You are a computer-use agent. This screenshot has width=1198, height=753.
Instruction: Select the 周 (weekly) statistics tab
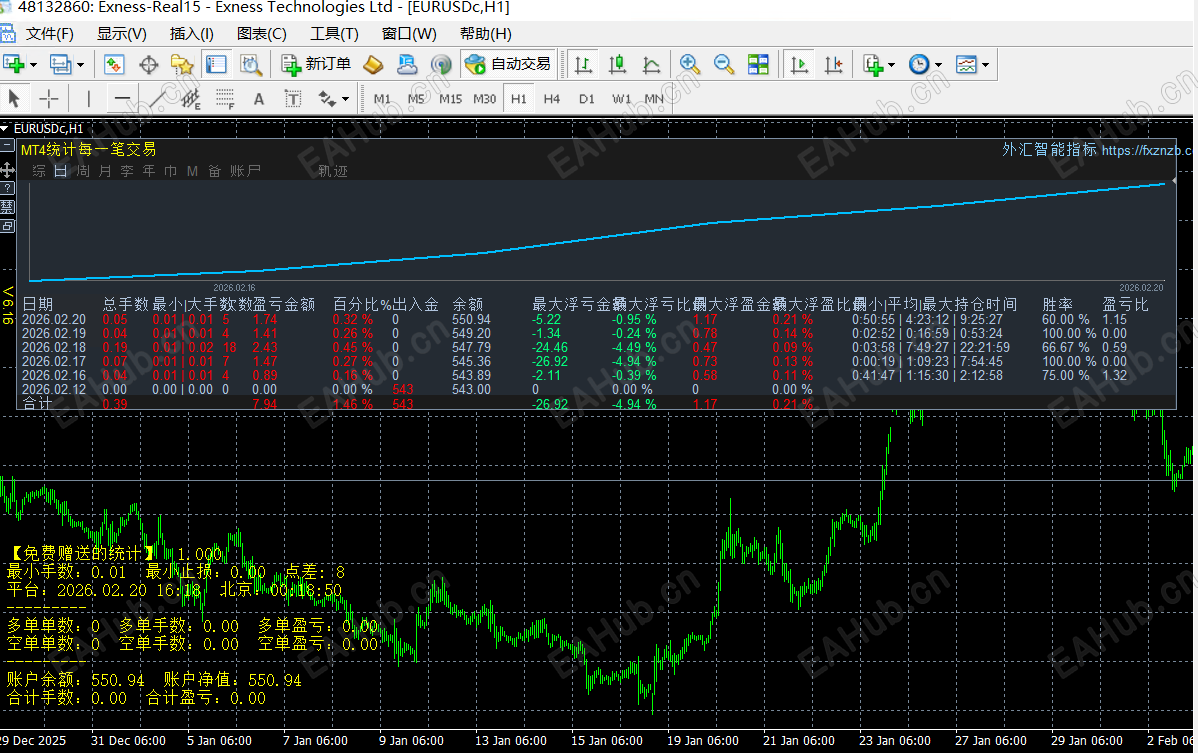coord(83,171)
